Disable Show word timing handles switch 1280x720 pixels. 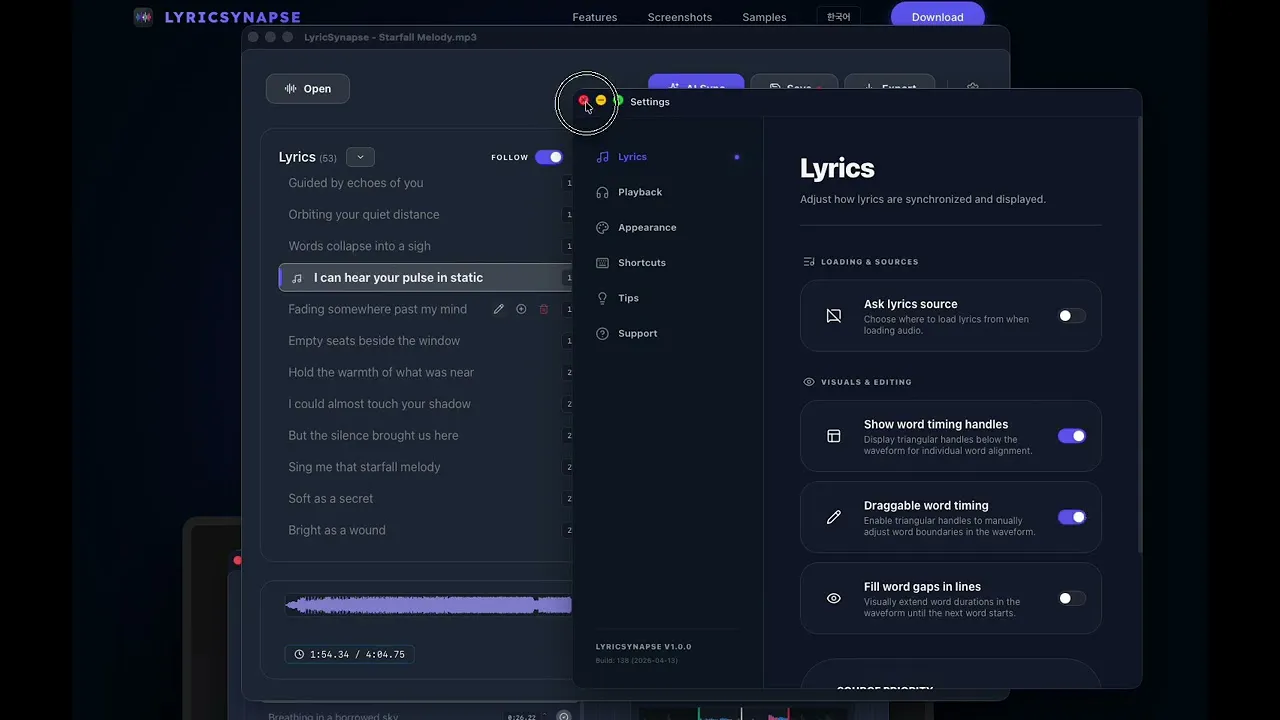click(x=1072, y=436)
